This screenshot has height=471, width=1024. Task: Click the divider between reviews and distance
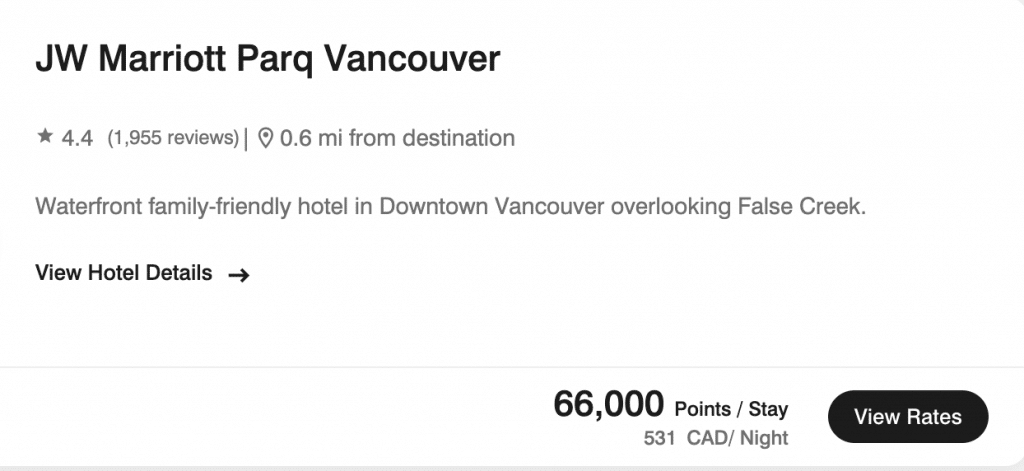[x=246, y=138]
